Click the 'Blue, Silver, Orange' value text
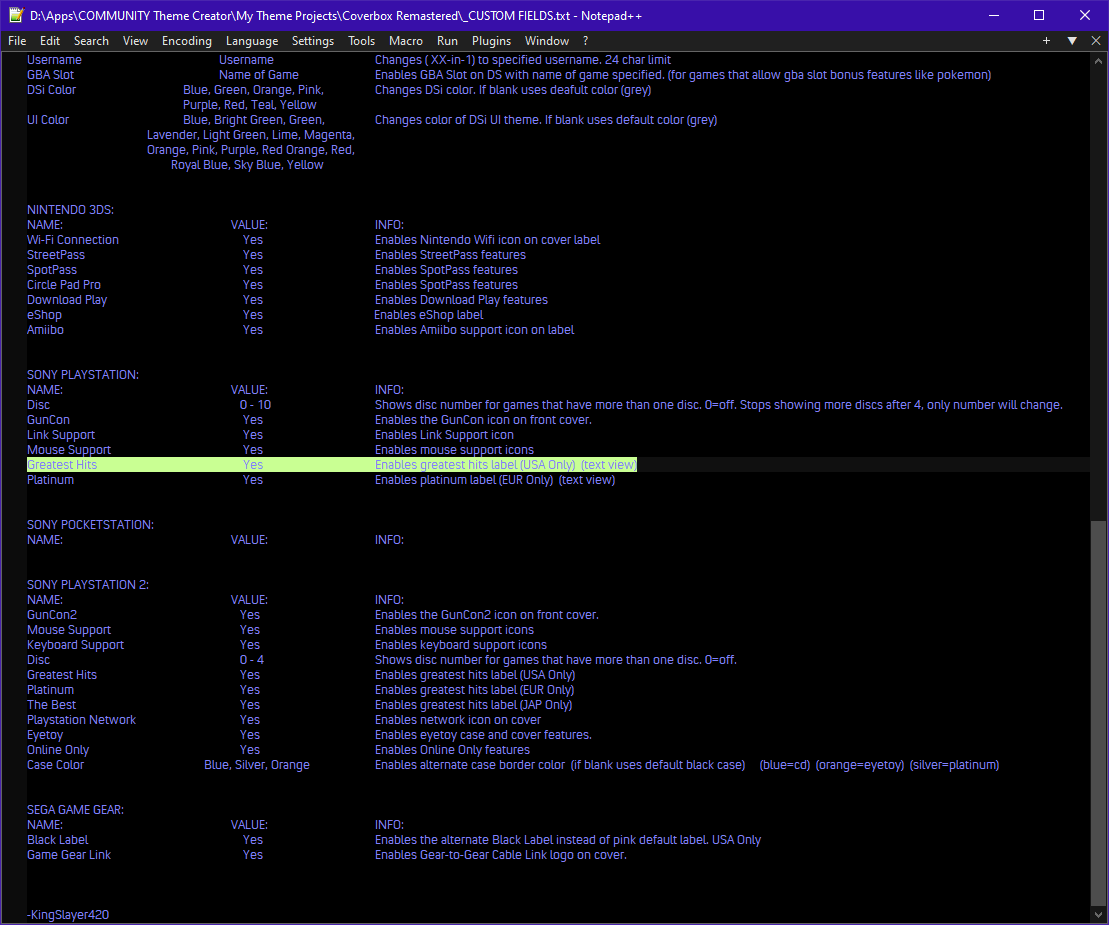1109x925 pixels. pyautogui.click(x=257, y=764)
